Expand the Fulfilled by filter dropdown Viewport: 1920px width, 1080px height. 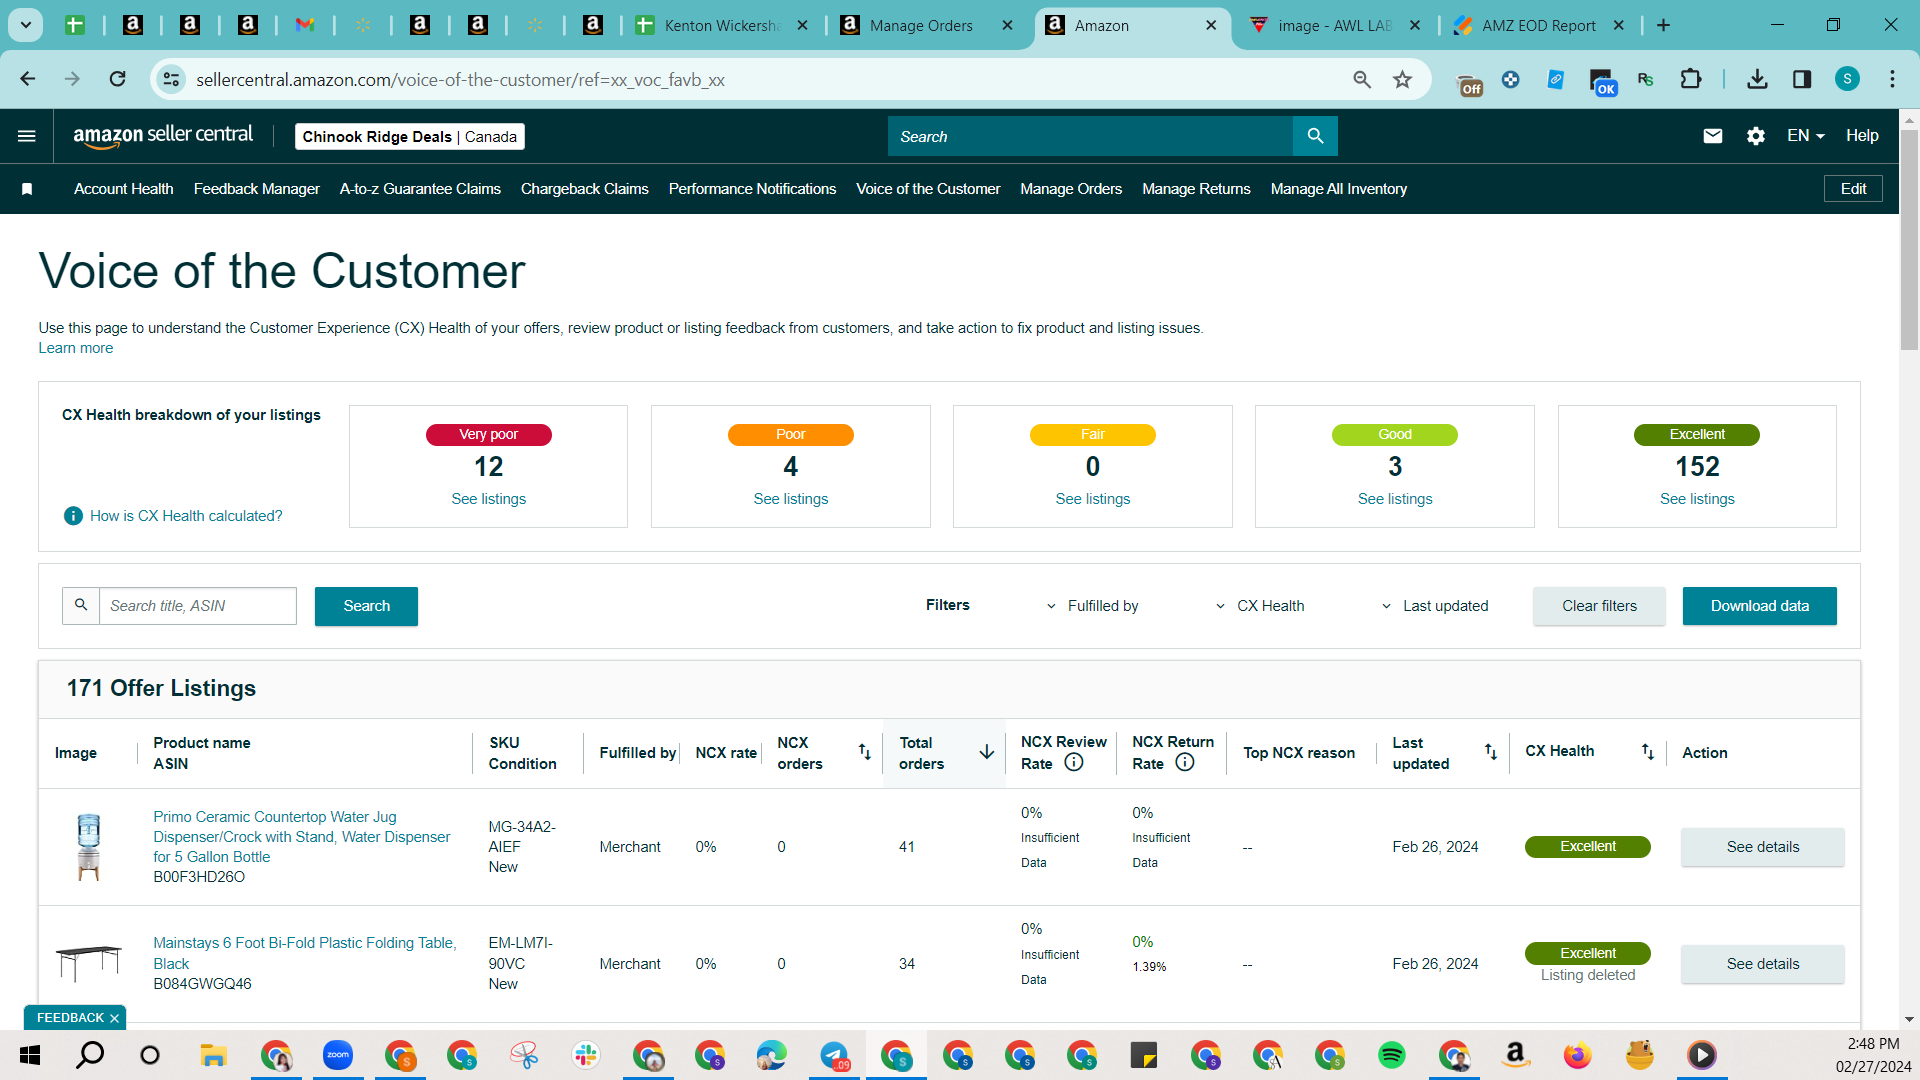1092,606
